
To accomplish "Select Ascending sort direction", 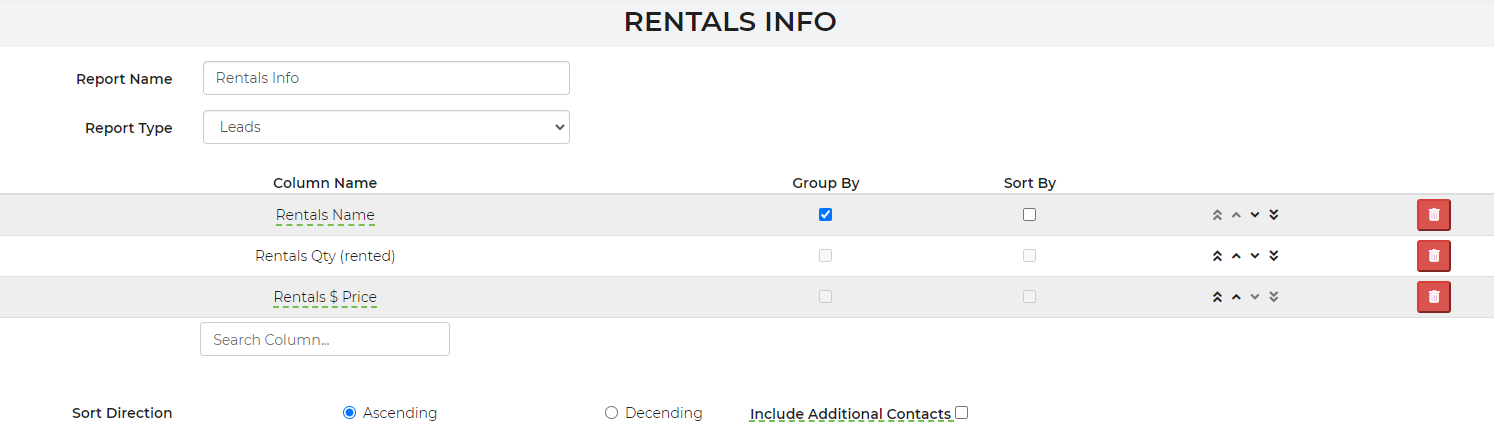I will [x=349, y=413].
